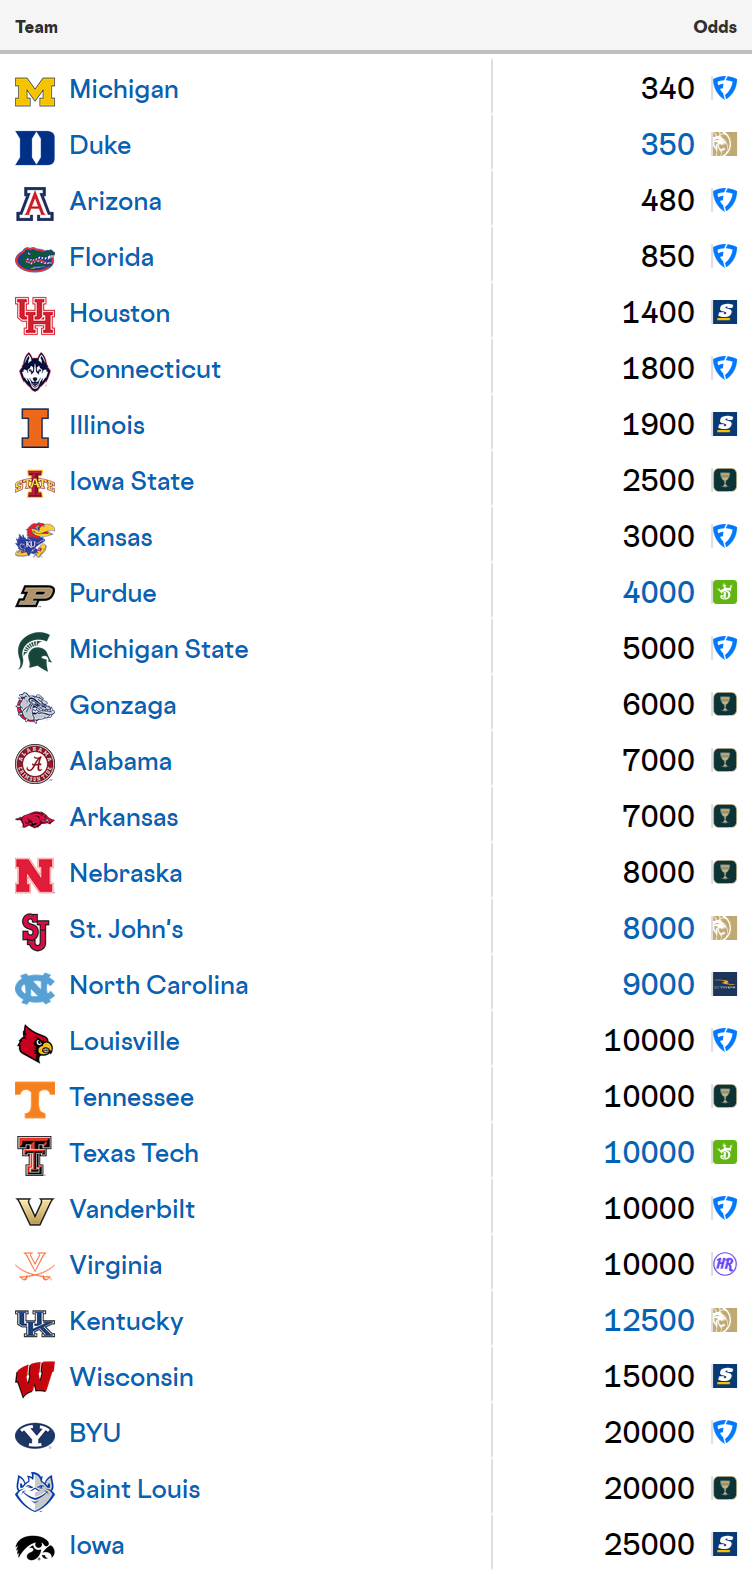Image resolution: width=752 pixels, height=1570 pixels.
Task: Click sportsbook icon next to North Carolina's odds
Action: coord(725,985)
